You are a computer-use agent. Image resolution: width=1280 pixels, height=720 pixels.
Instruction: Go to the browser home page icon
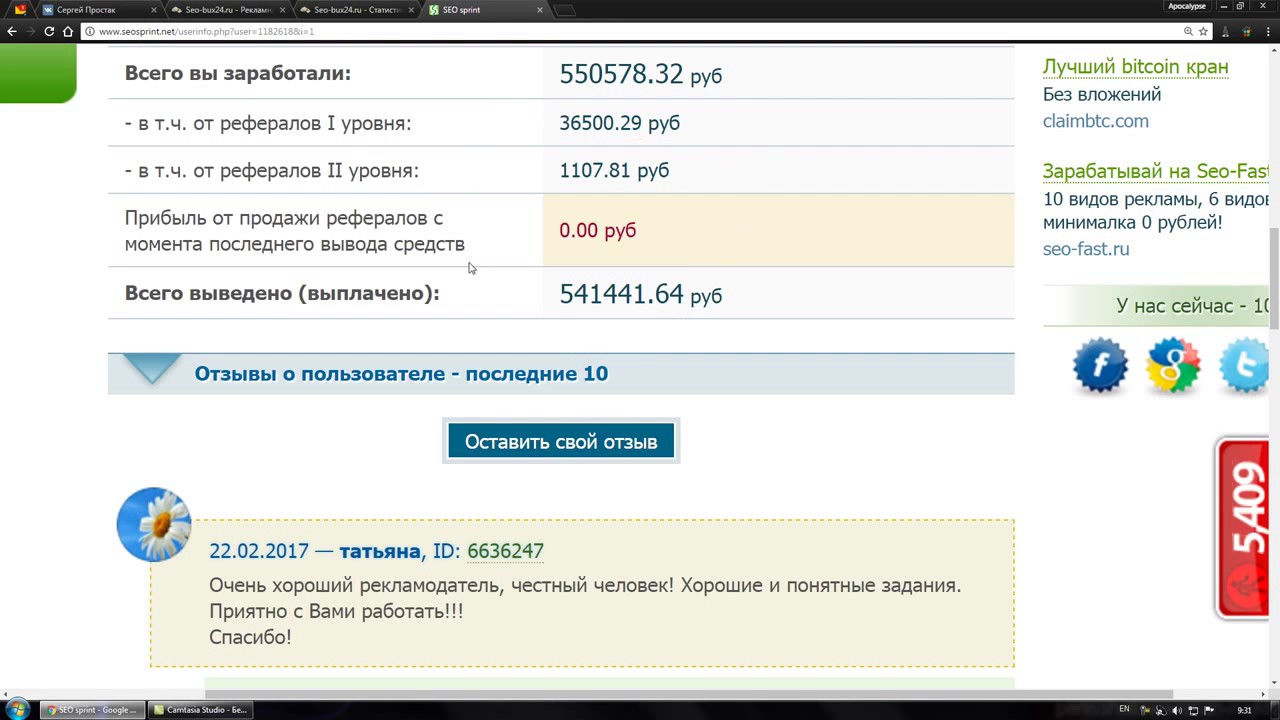pyautogui.click(x=68, y=31)
